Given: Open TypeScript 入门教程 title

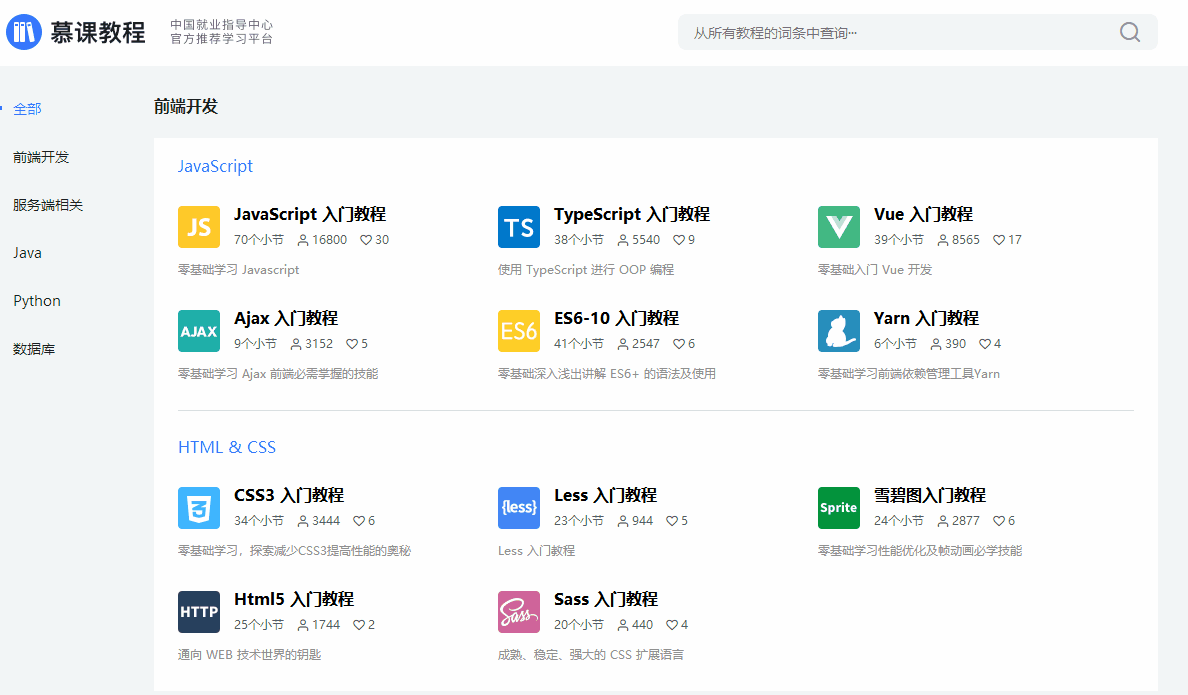Looking at the screenshot, I should [x=632, y=214].
